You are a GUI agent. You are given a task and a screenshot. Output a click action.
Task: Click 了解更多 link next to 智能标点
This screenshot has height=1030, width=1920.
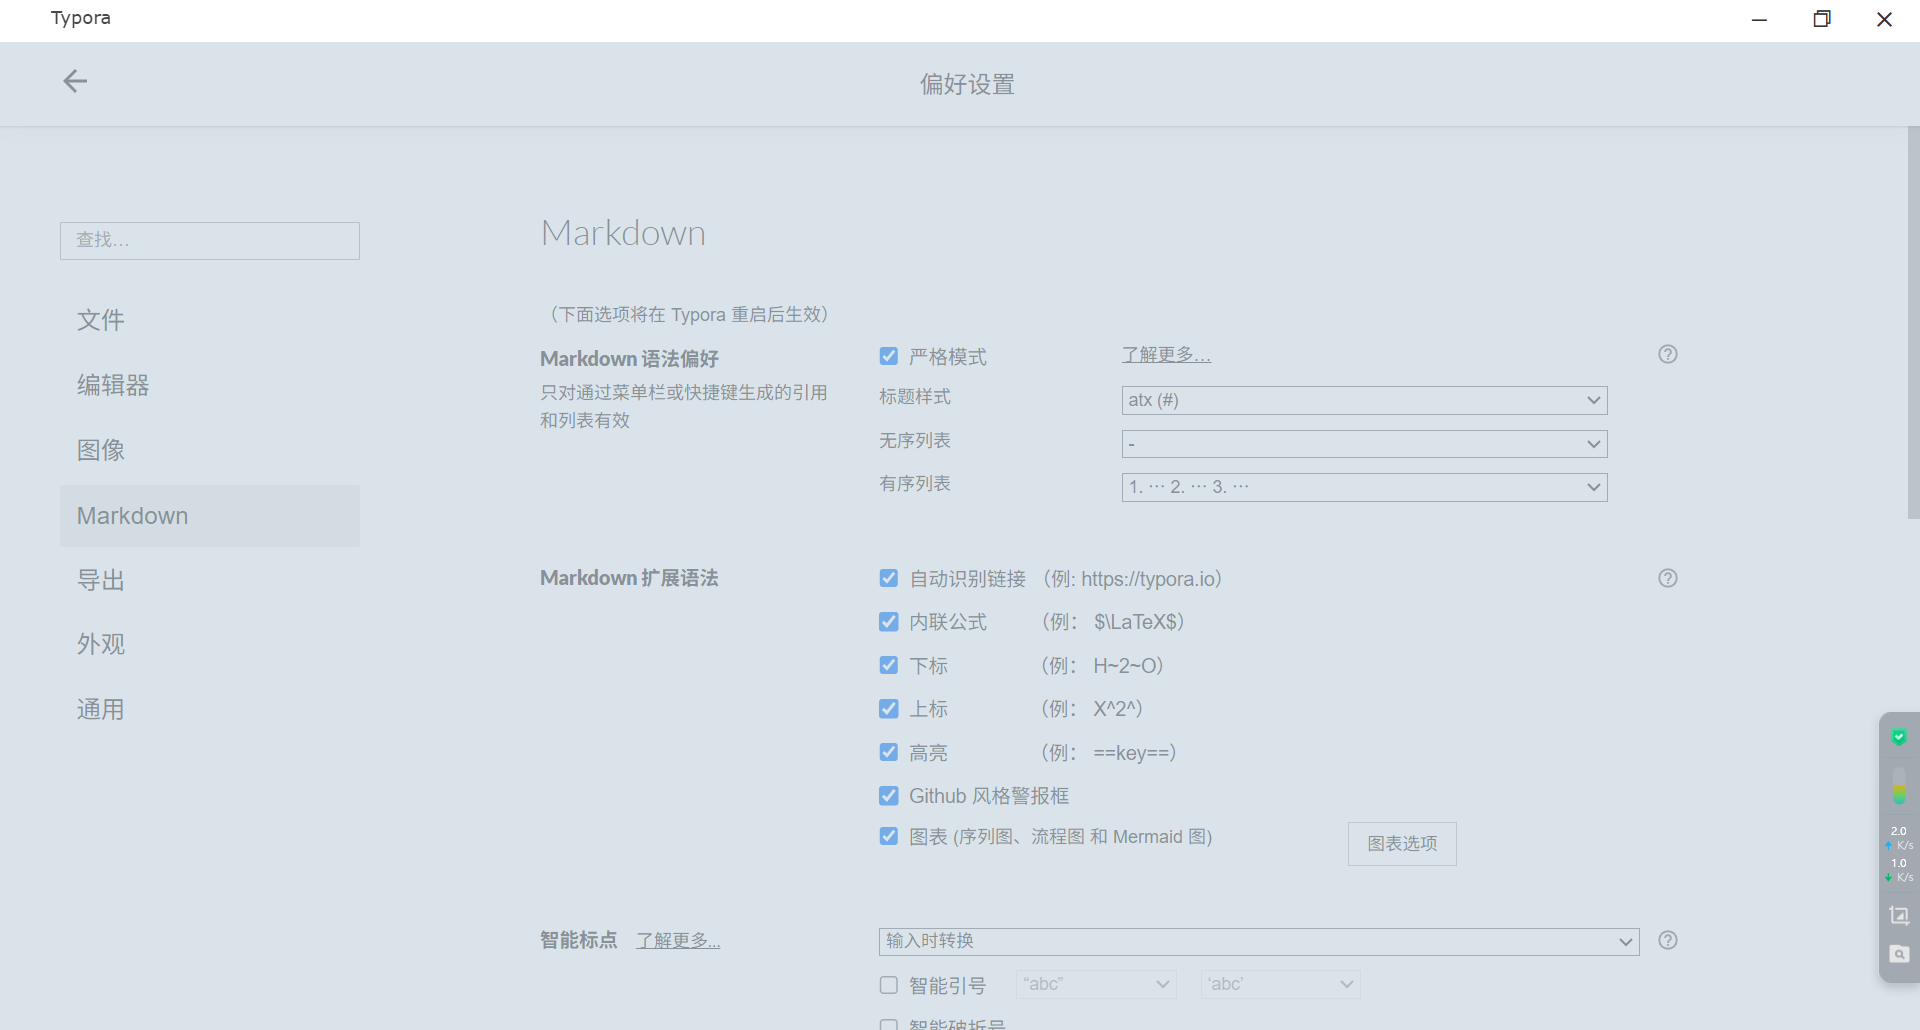point(678,941)
